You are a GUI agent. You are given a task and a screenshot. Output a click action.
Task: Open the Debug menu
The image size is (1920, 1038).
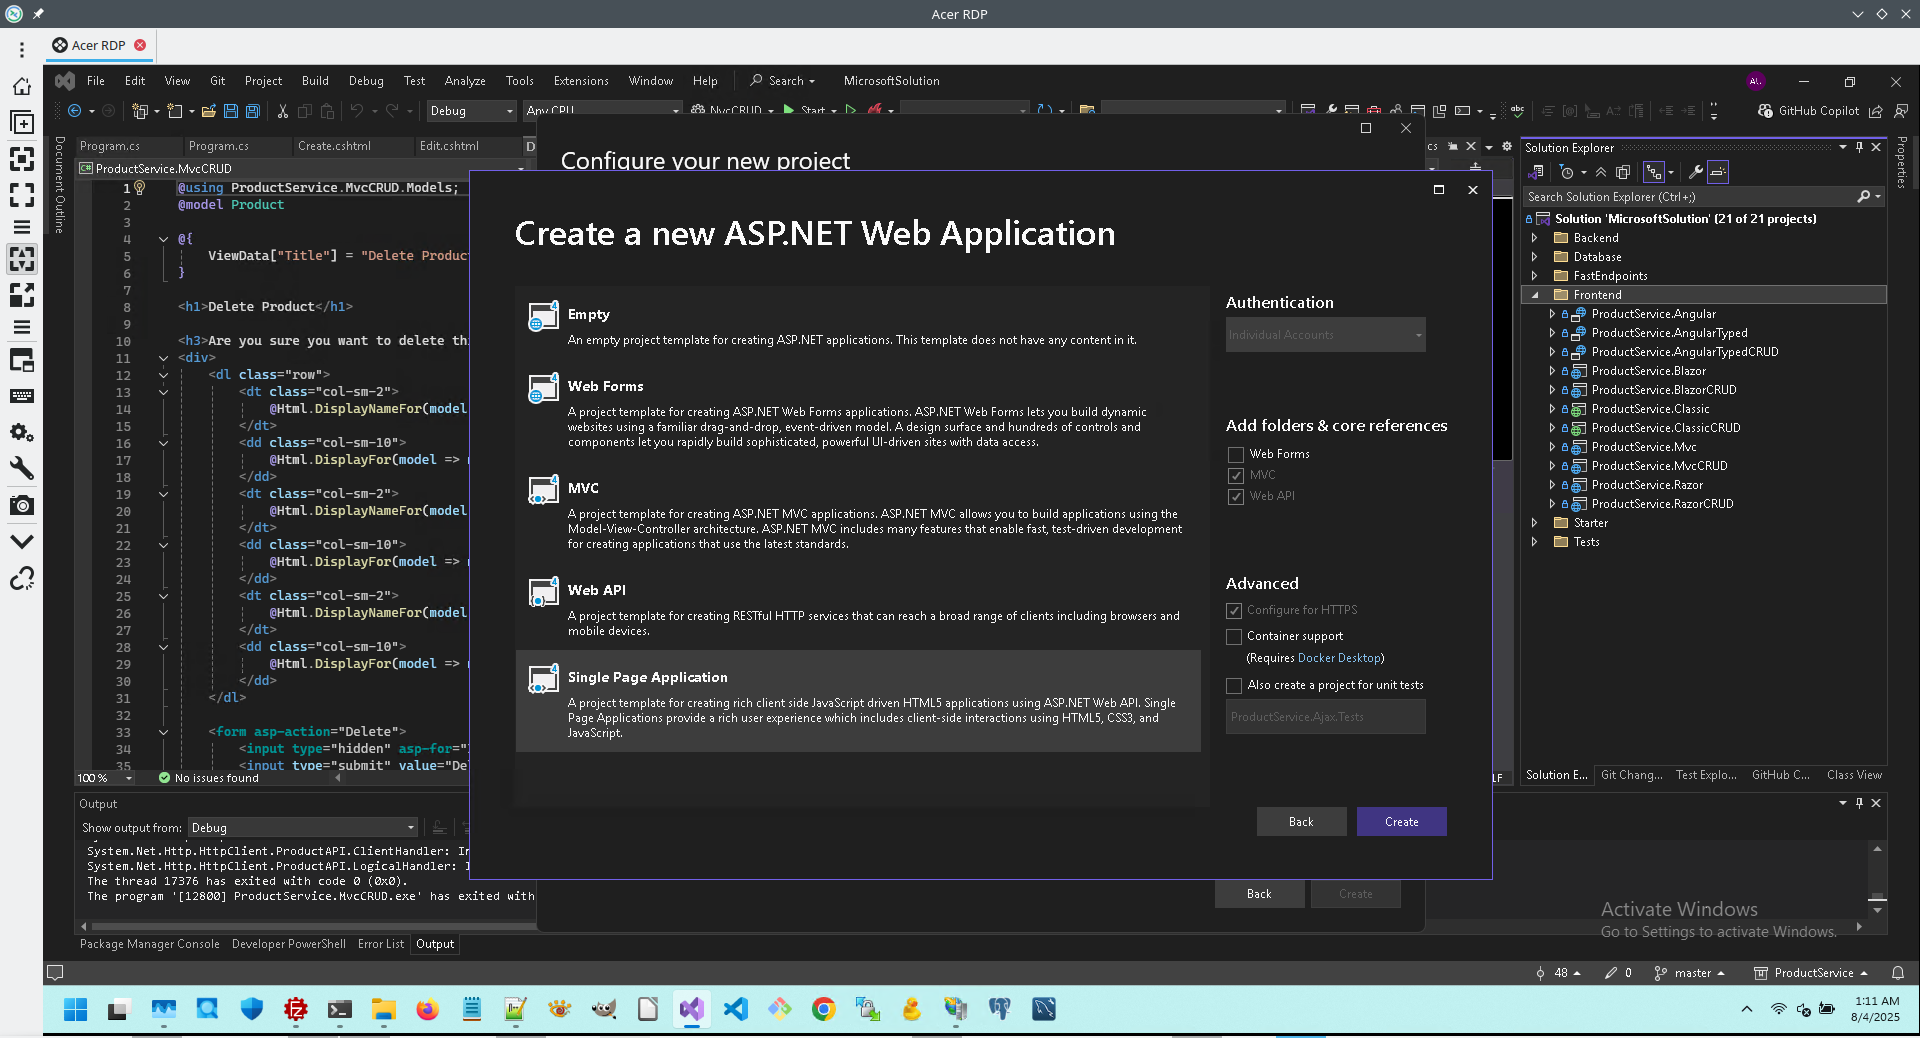pos(366,81)
